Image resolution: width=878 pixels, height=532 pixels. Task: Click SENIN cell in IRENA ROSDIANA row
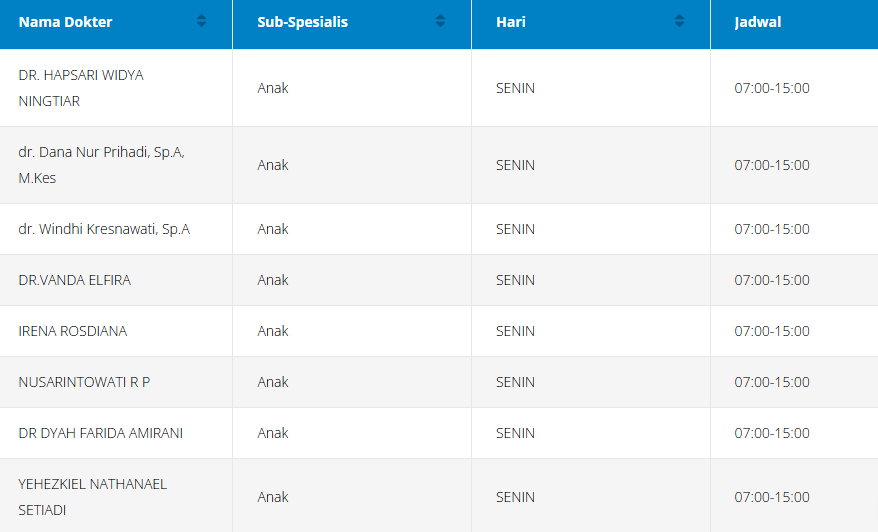pyautogui.click(x=515, y=331)
